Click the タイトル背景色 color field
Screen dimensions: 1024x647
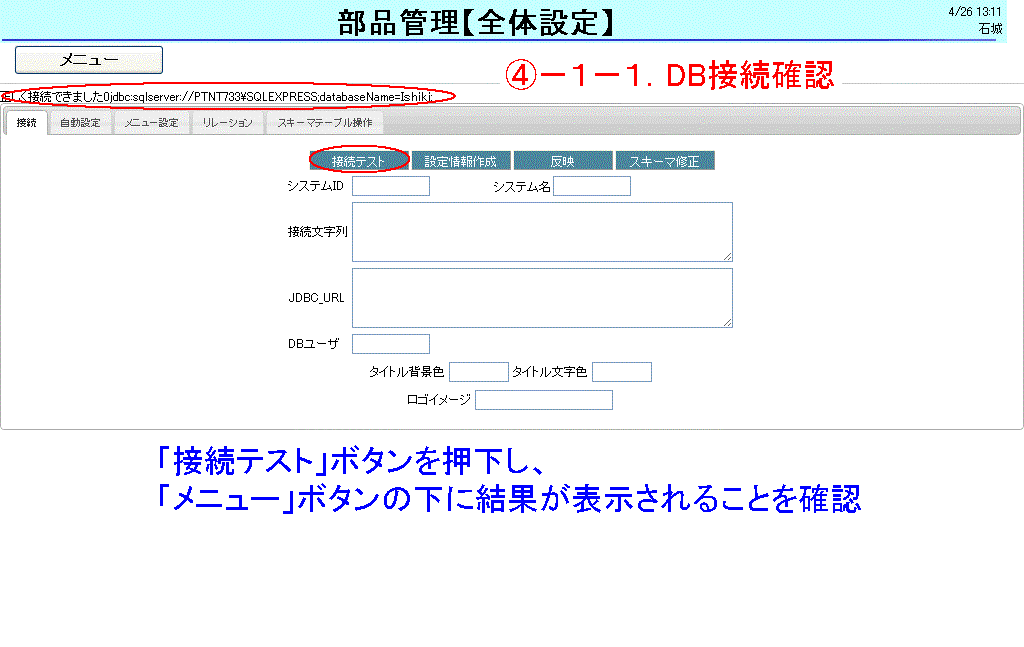pyautogui.click(x=478, y=372)
